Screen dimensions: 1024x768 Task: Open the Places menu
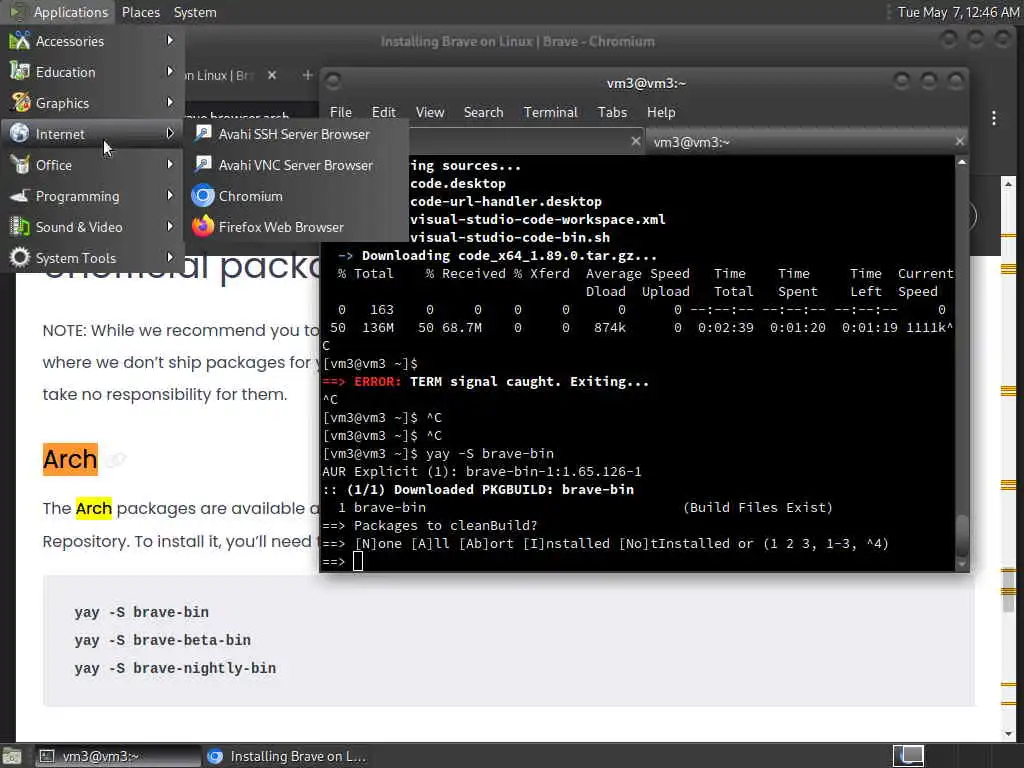click(140, 12)
